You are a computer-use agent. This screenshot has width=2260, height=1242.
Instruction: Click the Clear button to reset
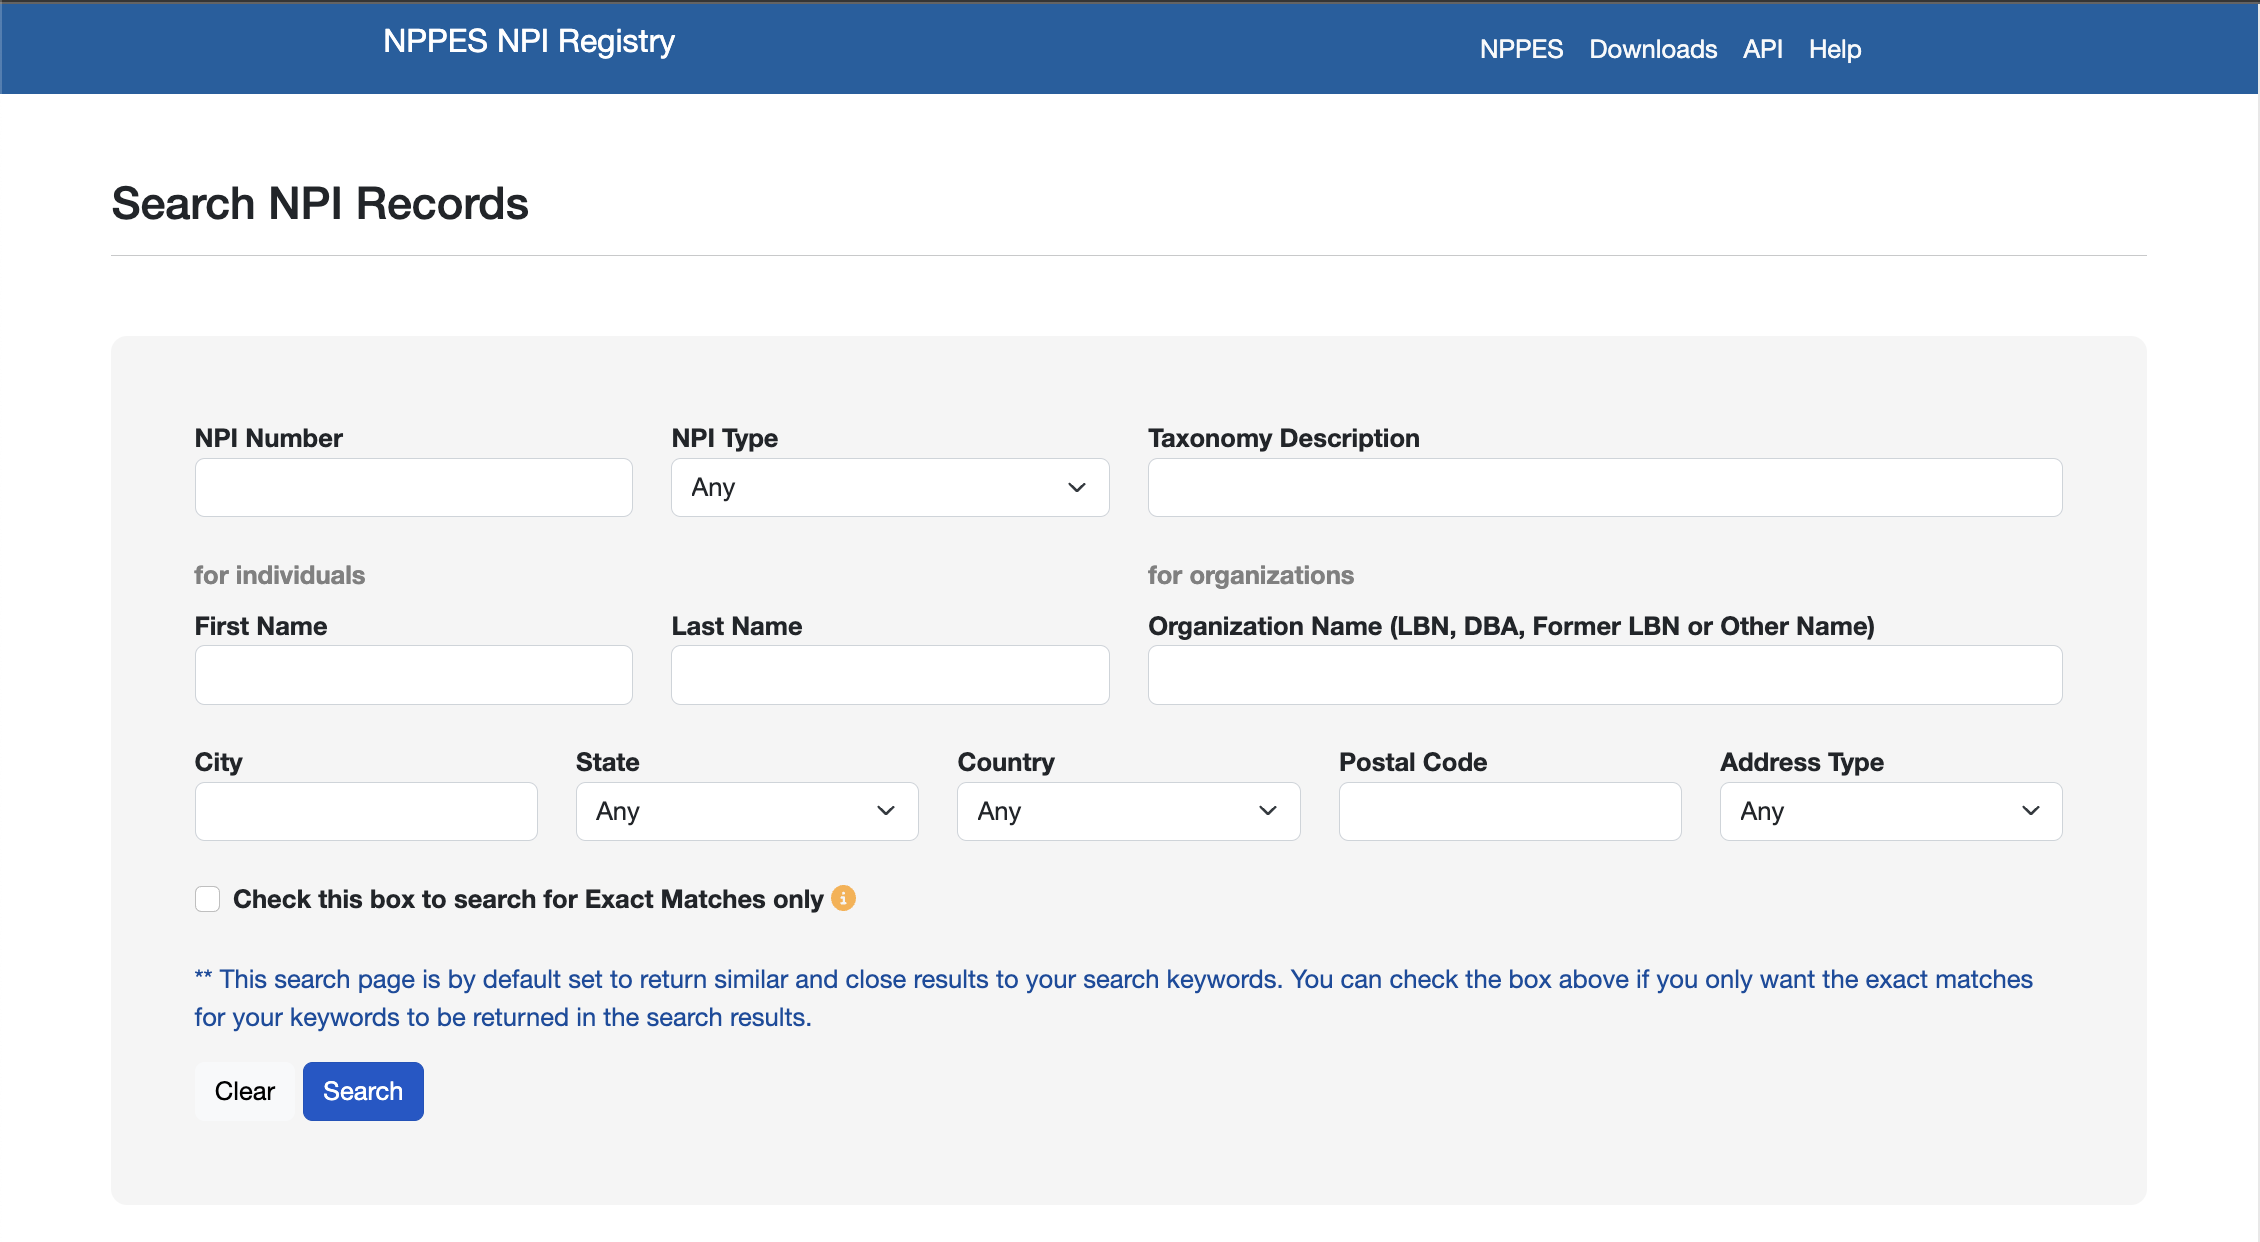245,1091
